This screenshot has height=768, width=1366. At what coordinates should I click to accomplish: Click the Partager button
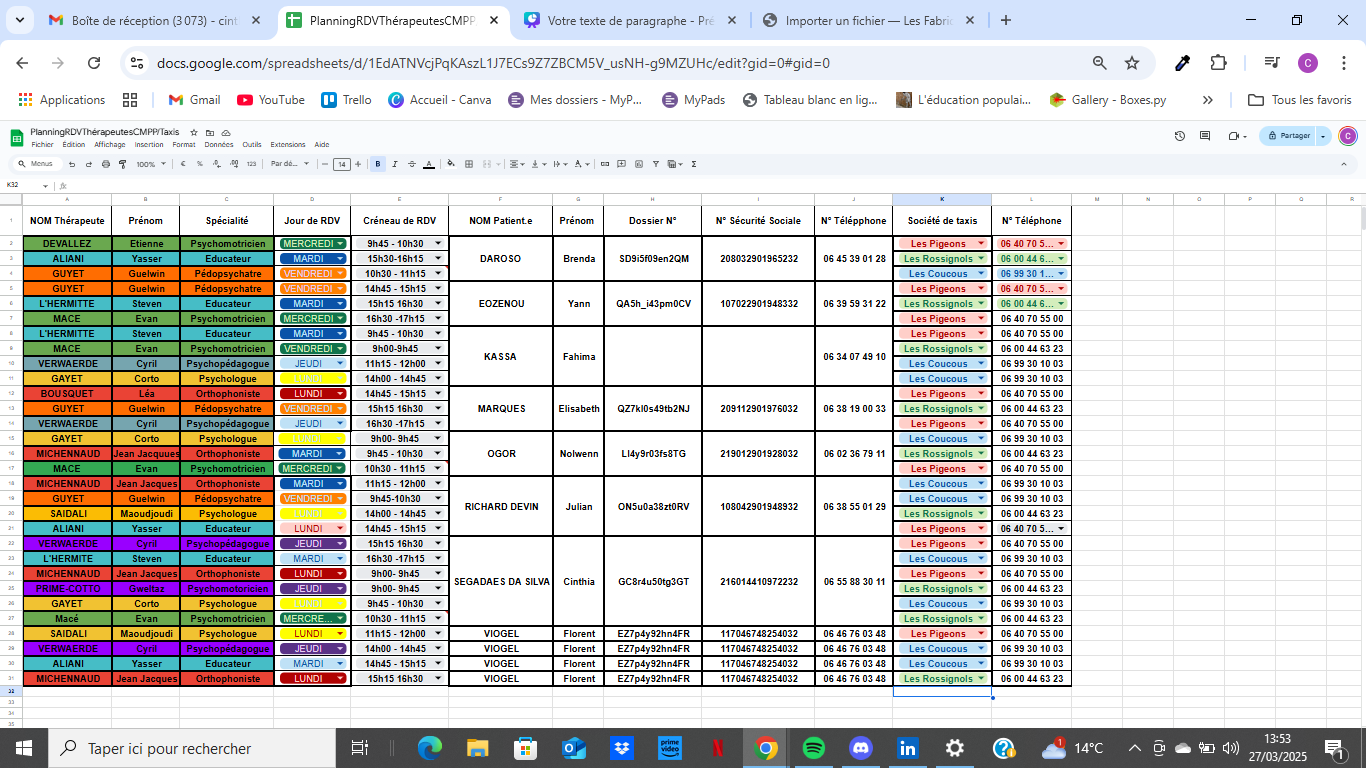coord(1288,136)
